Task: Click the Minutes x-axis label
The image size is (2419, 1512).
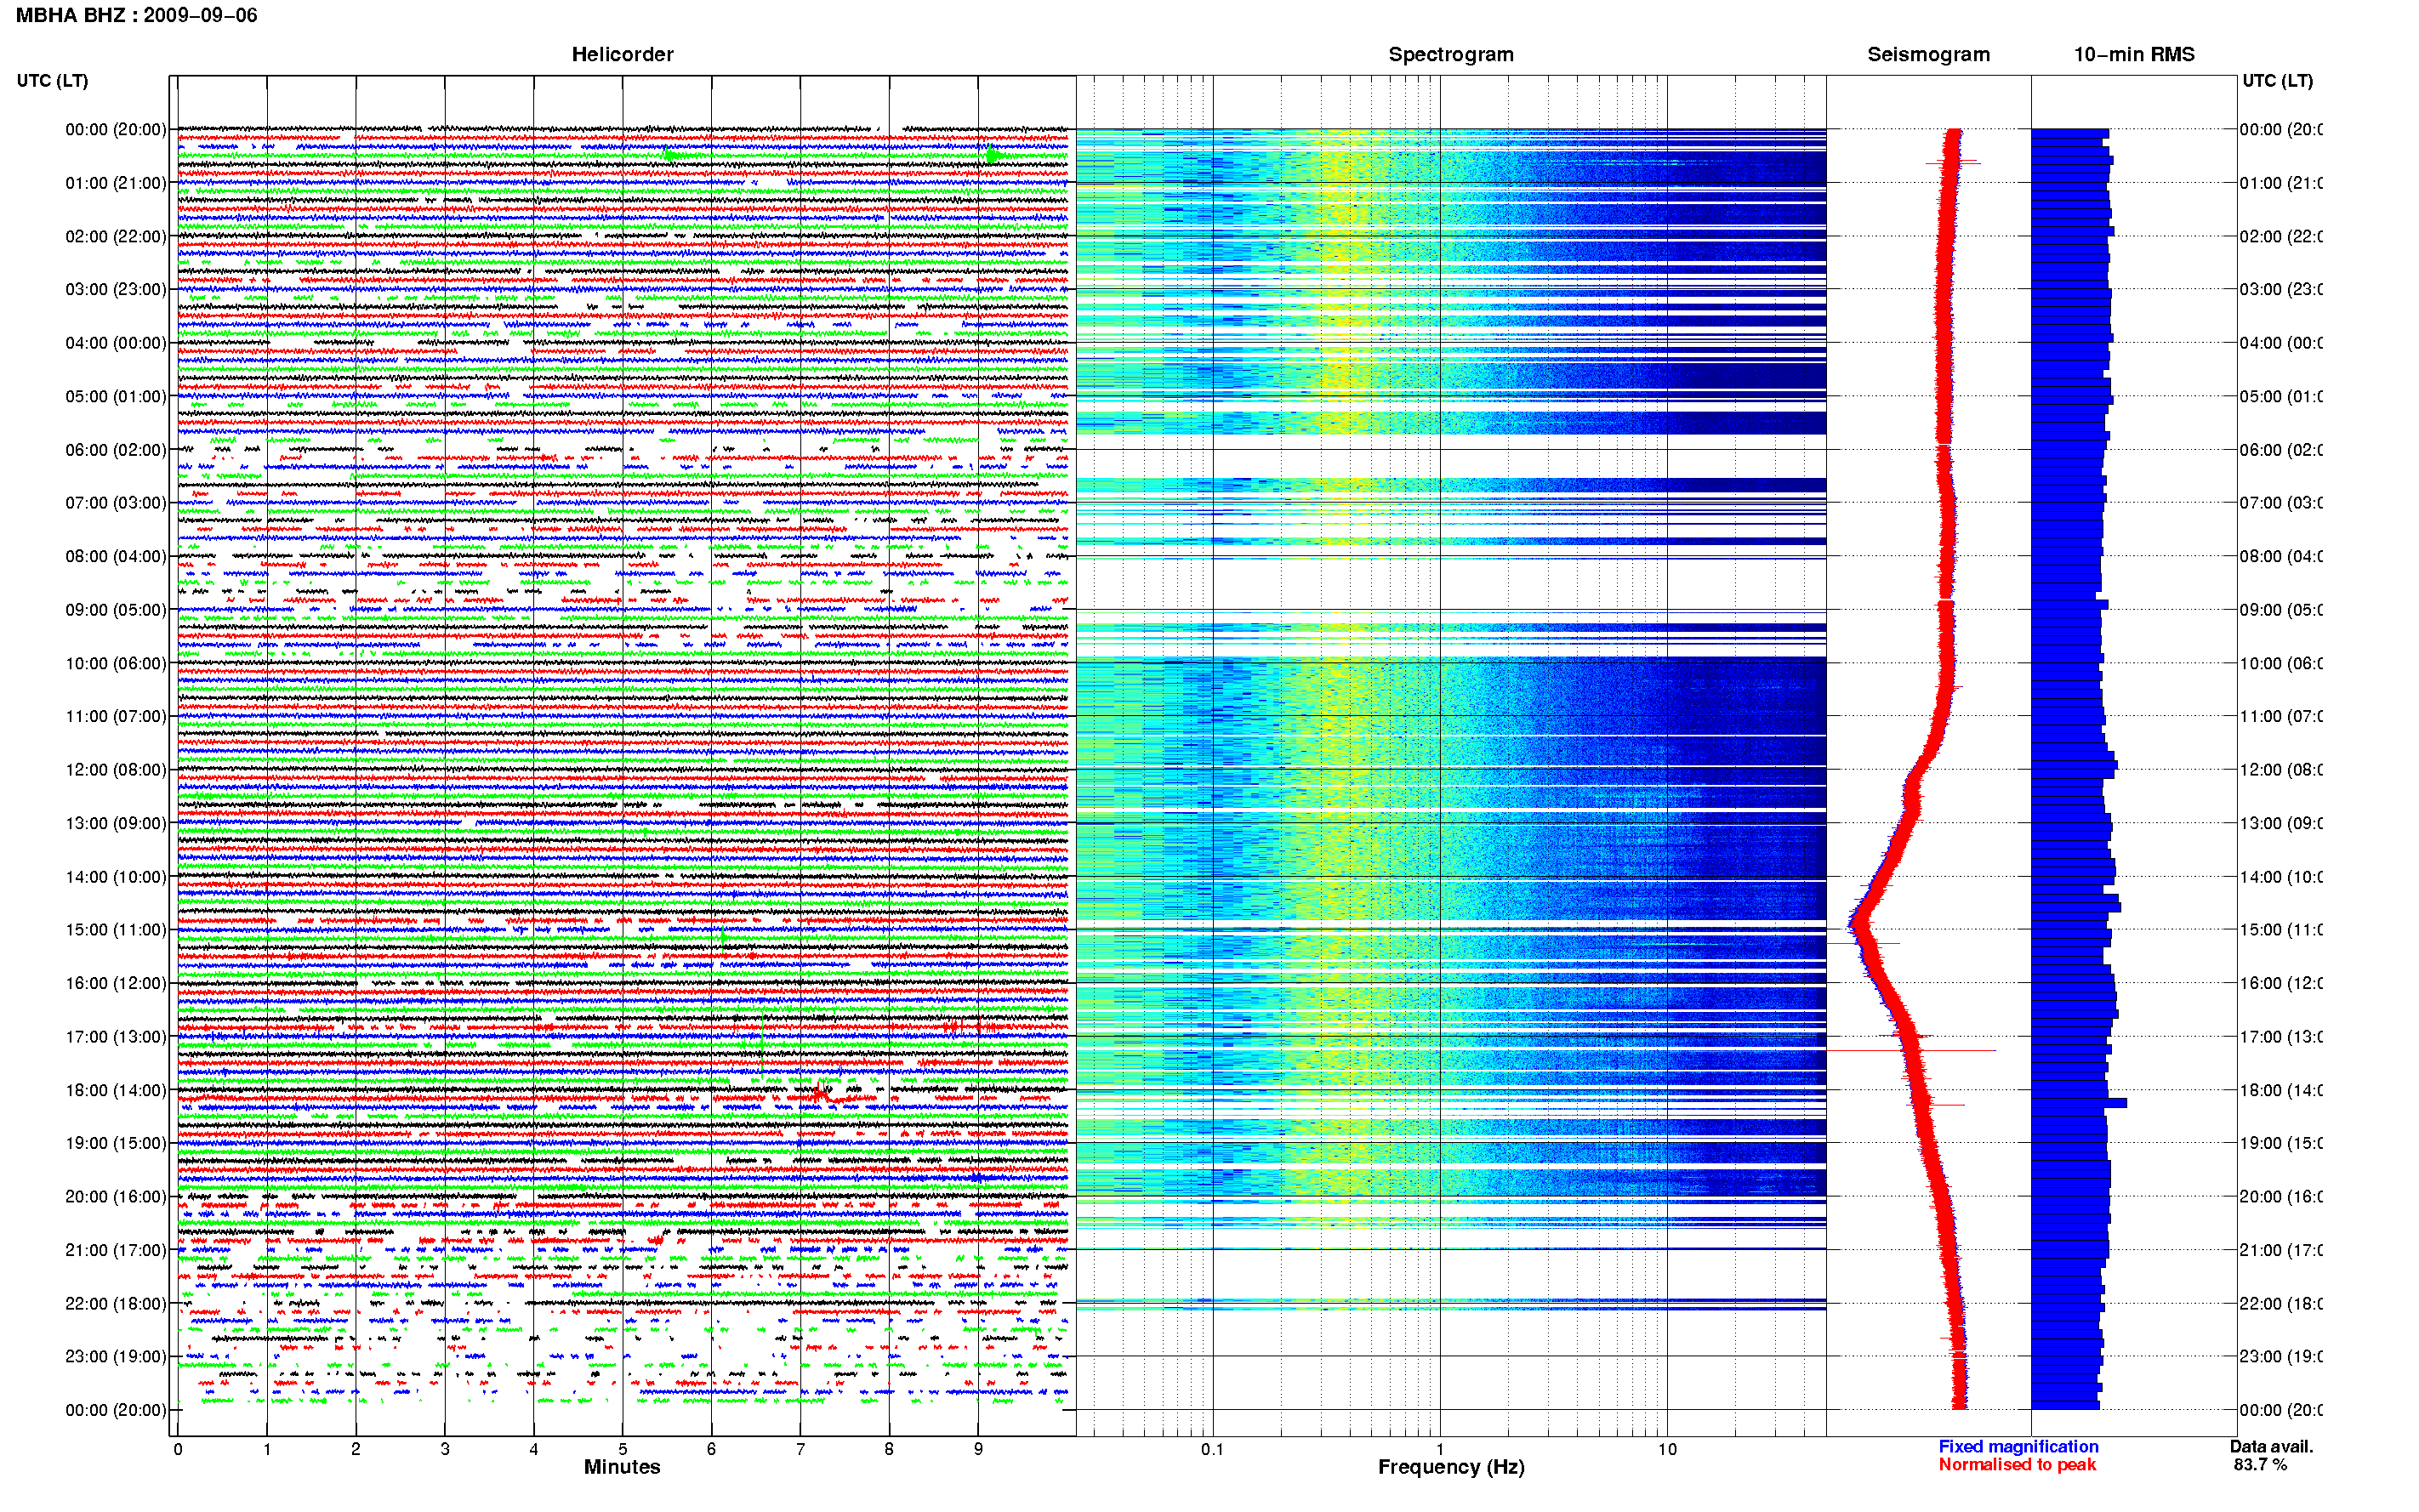Action: click(622, 1467)
